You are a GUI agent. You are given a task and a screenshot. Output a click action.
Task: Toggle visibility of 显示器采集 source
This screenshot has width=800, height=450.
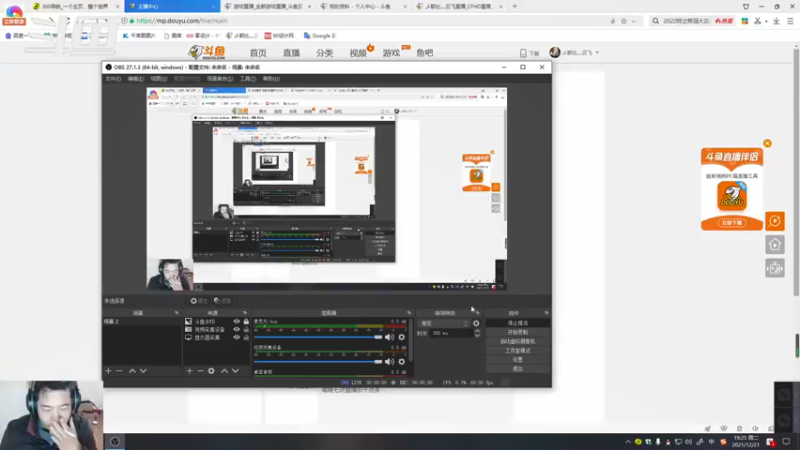coord(236,337)
